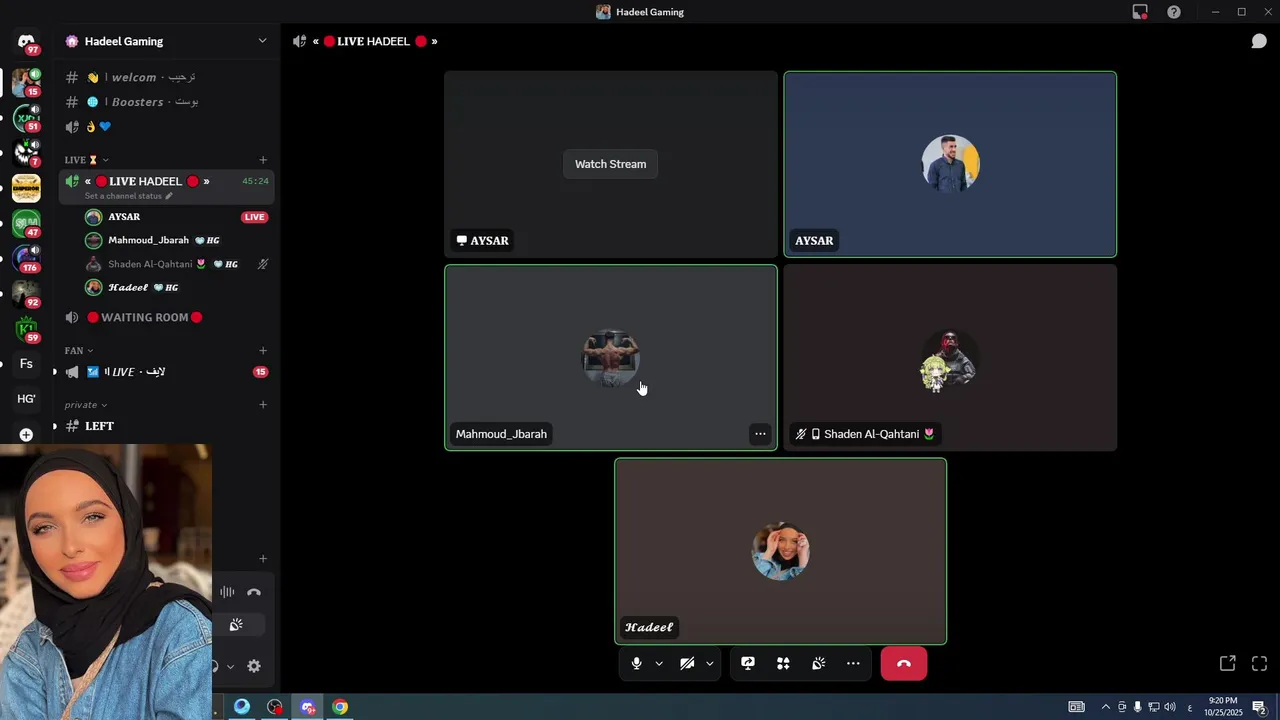Image resolution: width=1280 pixels, height=720 pixels.
Task: Share your screen
Action: click(x=748, y=663)
